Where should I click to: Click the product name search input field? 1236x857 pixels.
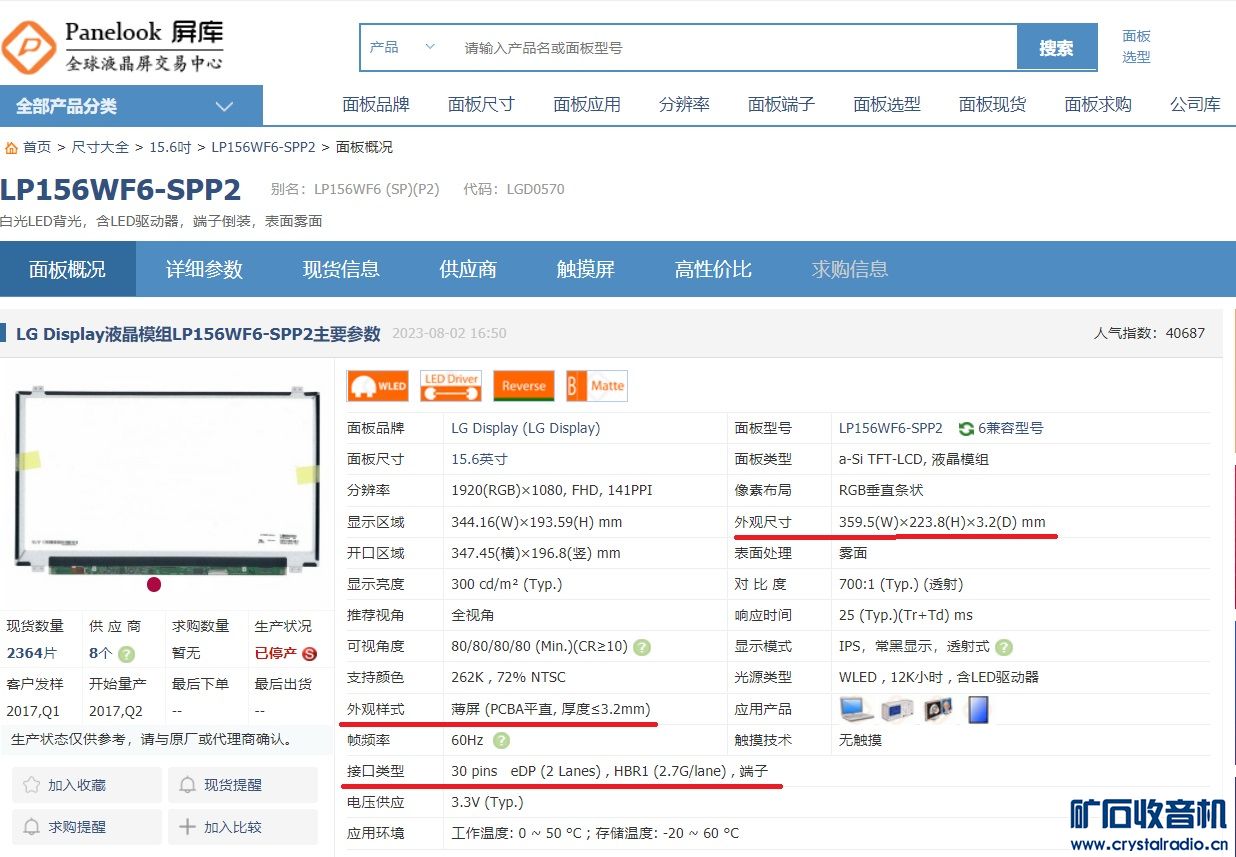(735, 48)
